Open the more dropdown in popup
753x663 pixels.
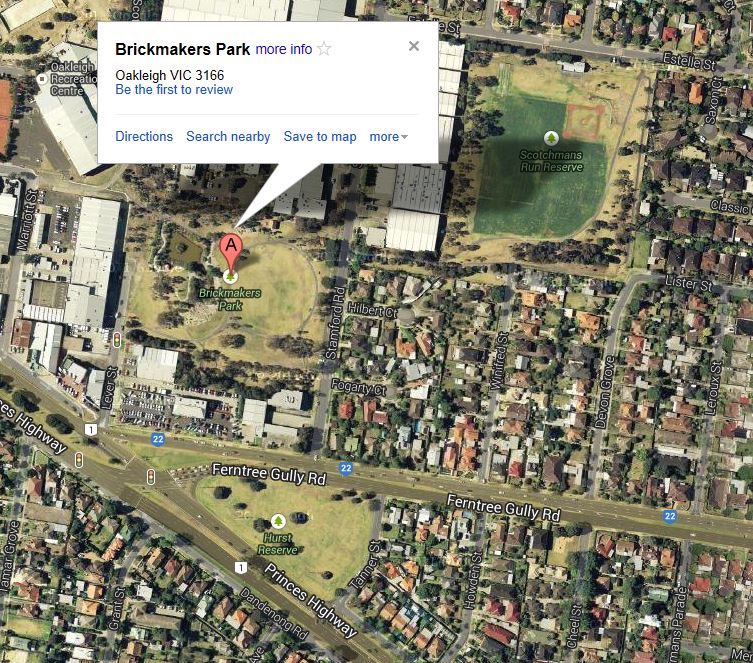(389, 137)
